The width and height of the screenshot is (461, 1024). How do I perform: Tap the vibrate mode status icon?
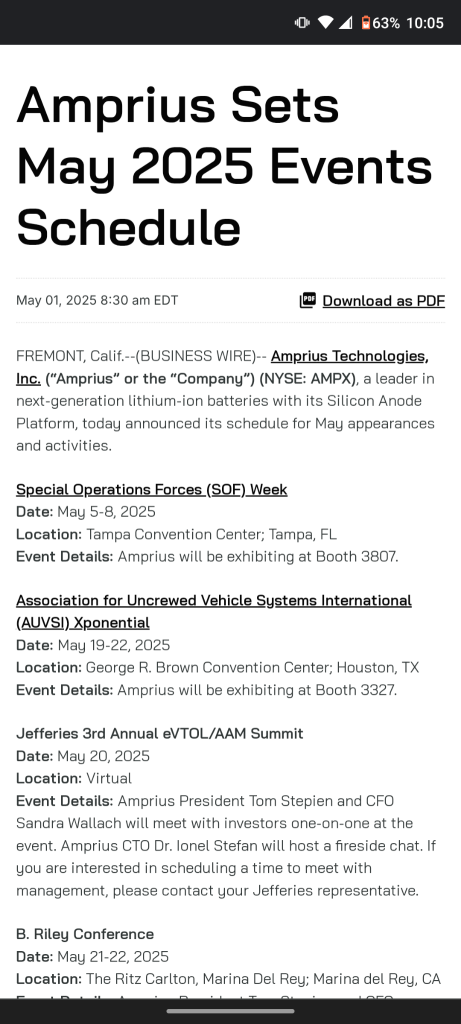(x=302, y=23)
